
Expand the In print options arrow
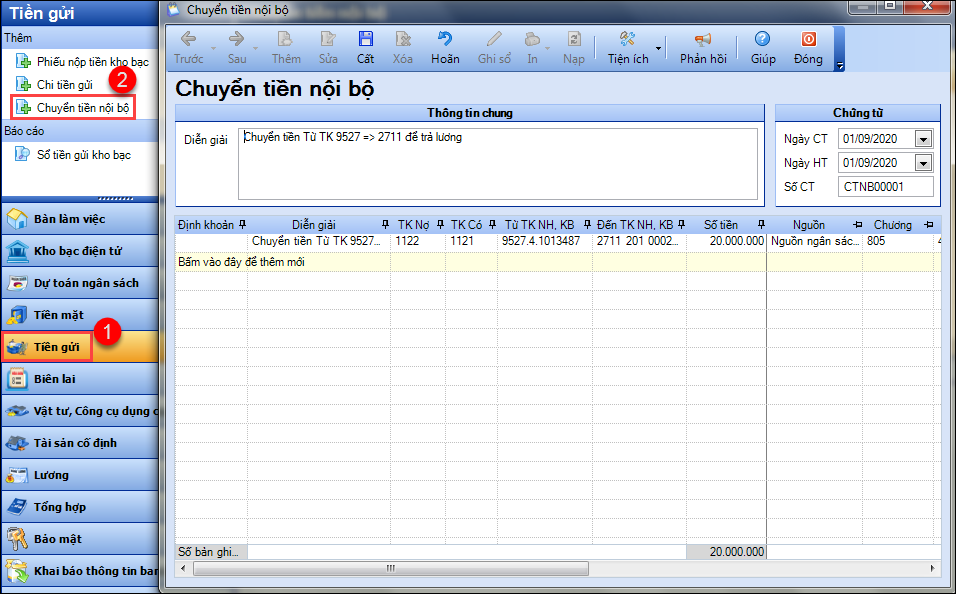click(548, 48)
